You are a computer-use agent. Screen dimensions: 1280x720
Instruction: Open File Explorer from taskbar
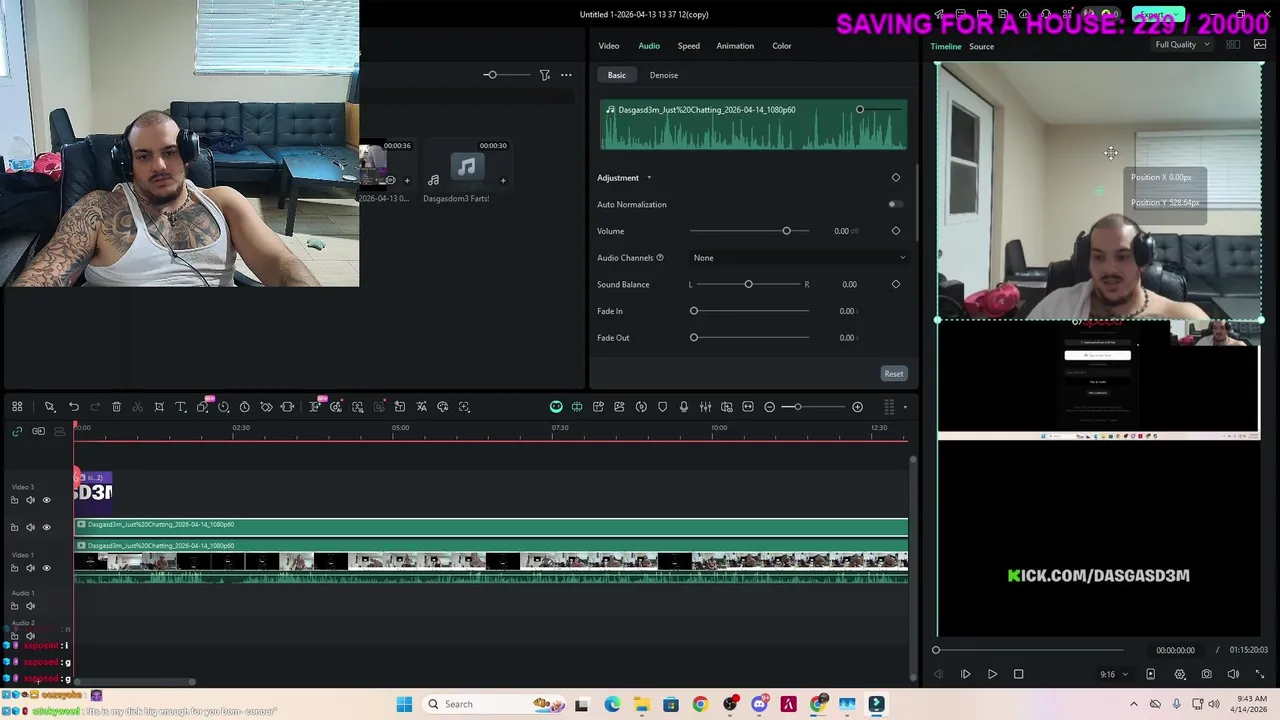pyautogui.click(x=641, y=704)
